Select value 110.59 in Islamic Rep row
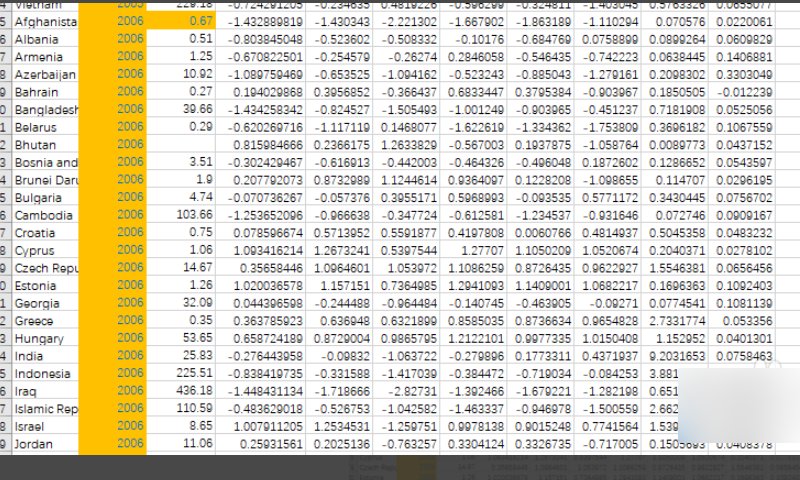This screenshot has height=480, width=800. (x=181, y=409)
